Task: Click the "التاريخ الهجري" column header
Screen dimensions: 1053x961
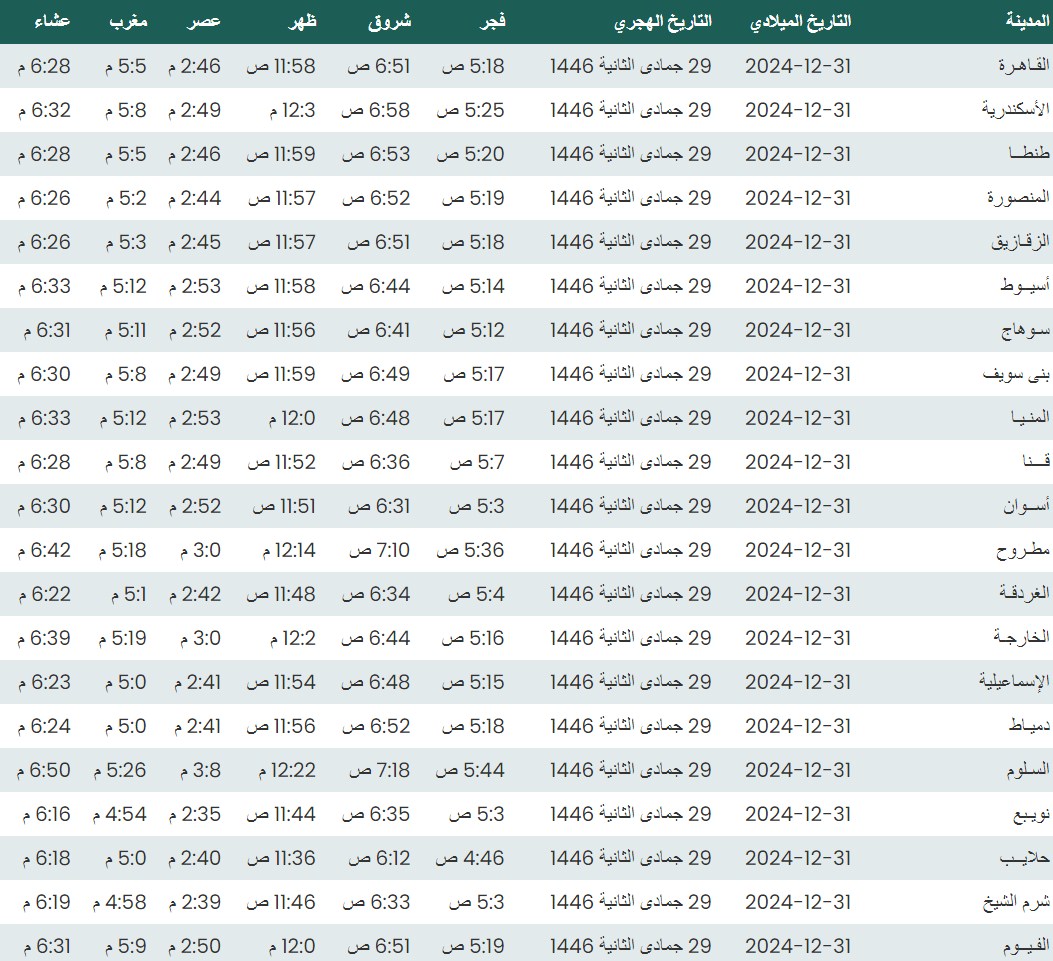Action: 661,22
